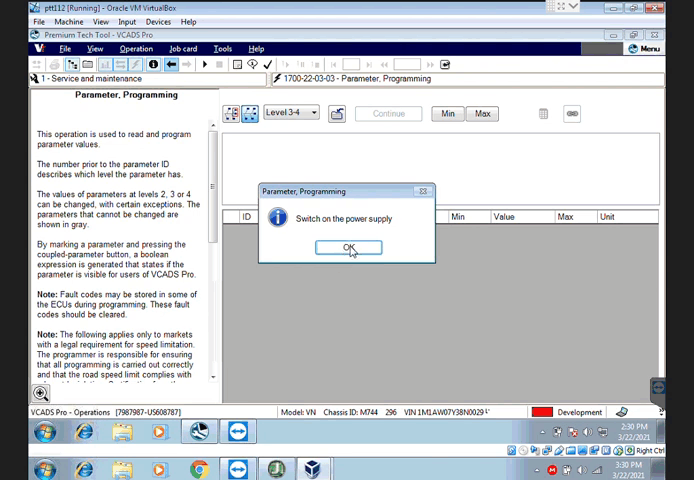Click the guest Windows Start button

point(45,432)
